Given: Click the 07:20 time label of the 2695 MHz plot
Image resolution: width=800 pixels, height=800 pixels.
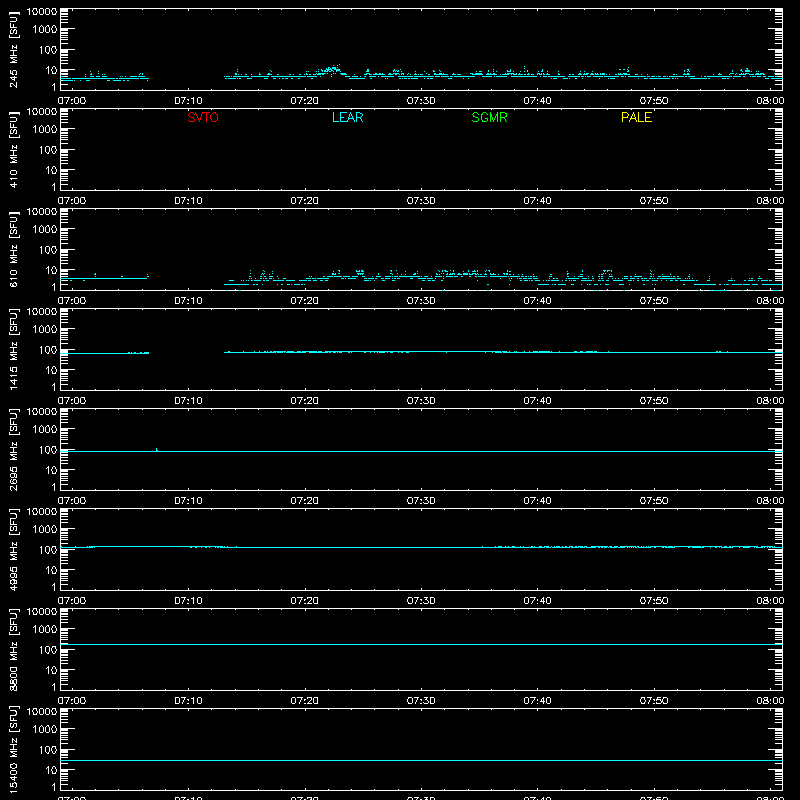Looking at the screenshot, I should (305, 501).
